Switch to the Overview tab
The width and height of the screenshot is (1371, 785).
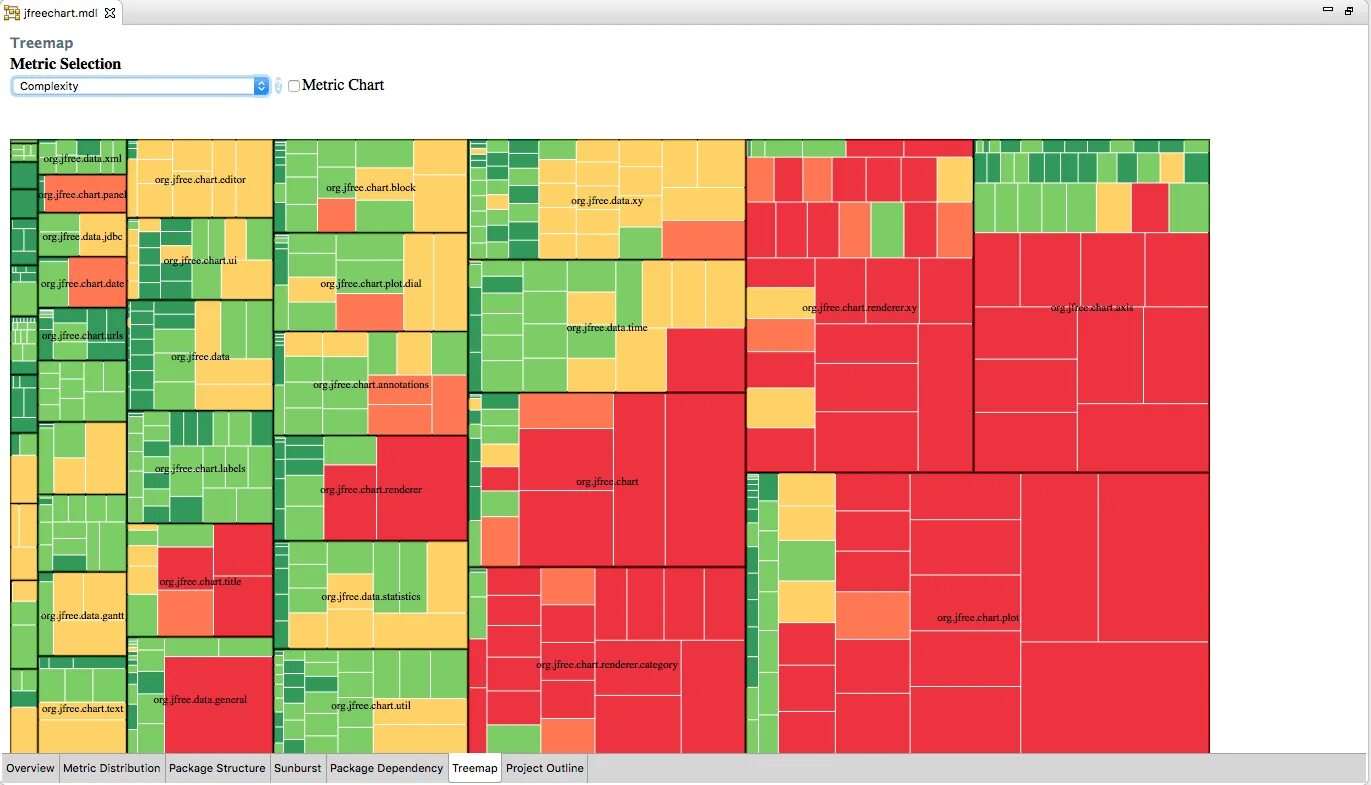point(30,768)
